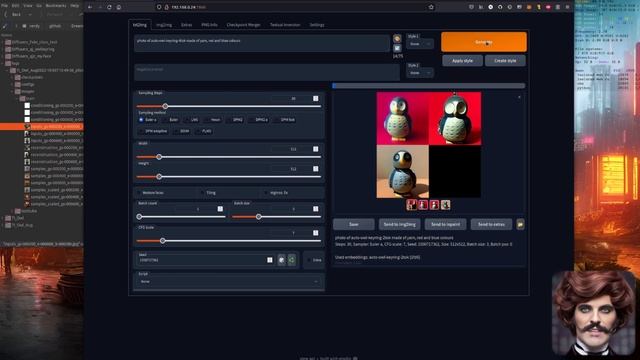This screenshot has height=360, width=640.
Task: Click the bottom-left owl image in gallery
Action: [x=402, y=171]
